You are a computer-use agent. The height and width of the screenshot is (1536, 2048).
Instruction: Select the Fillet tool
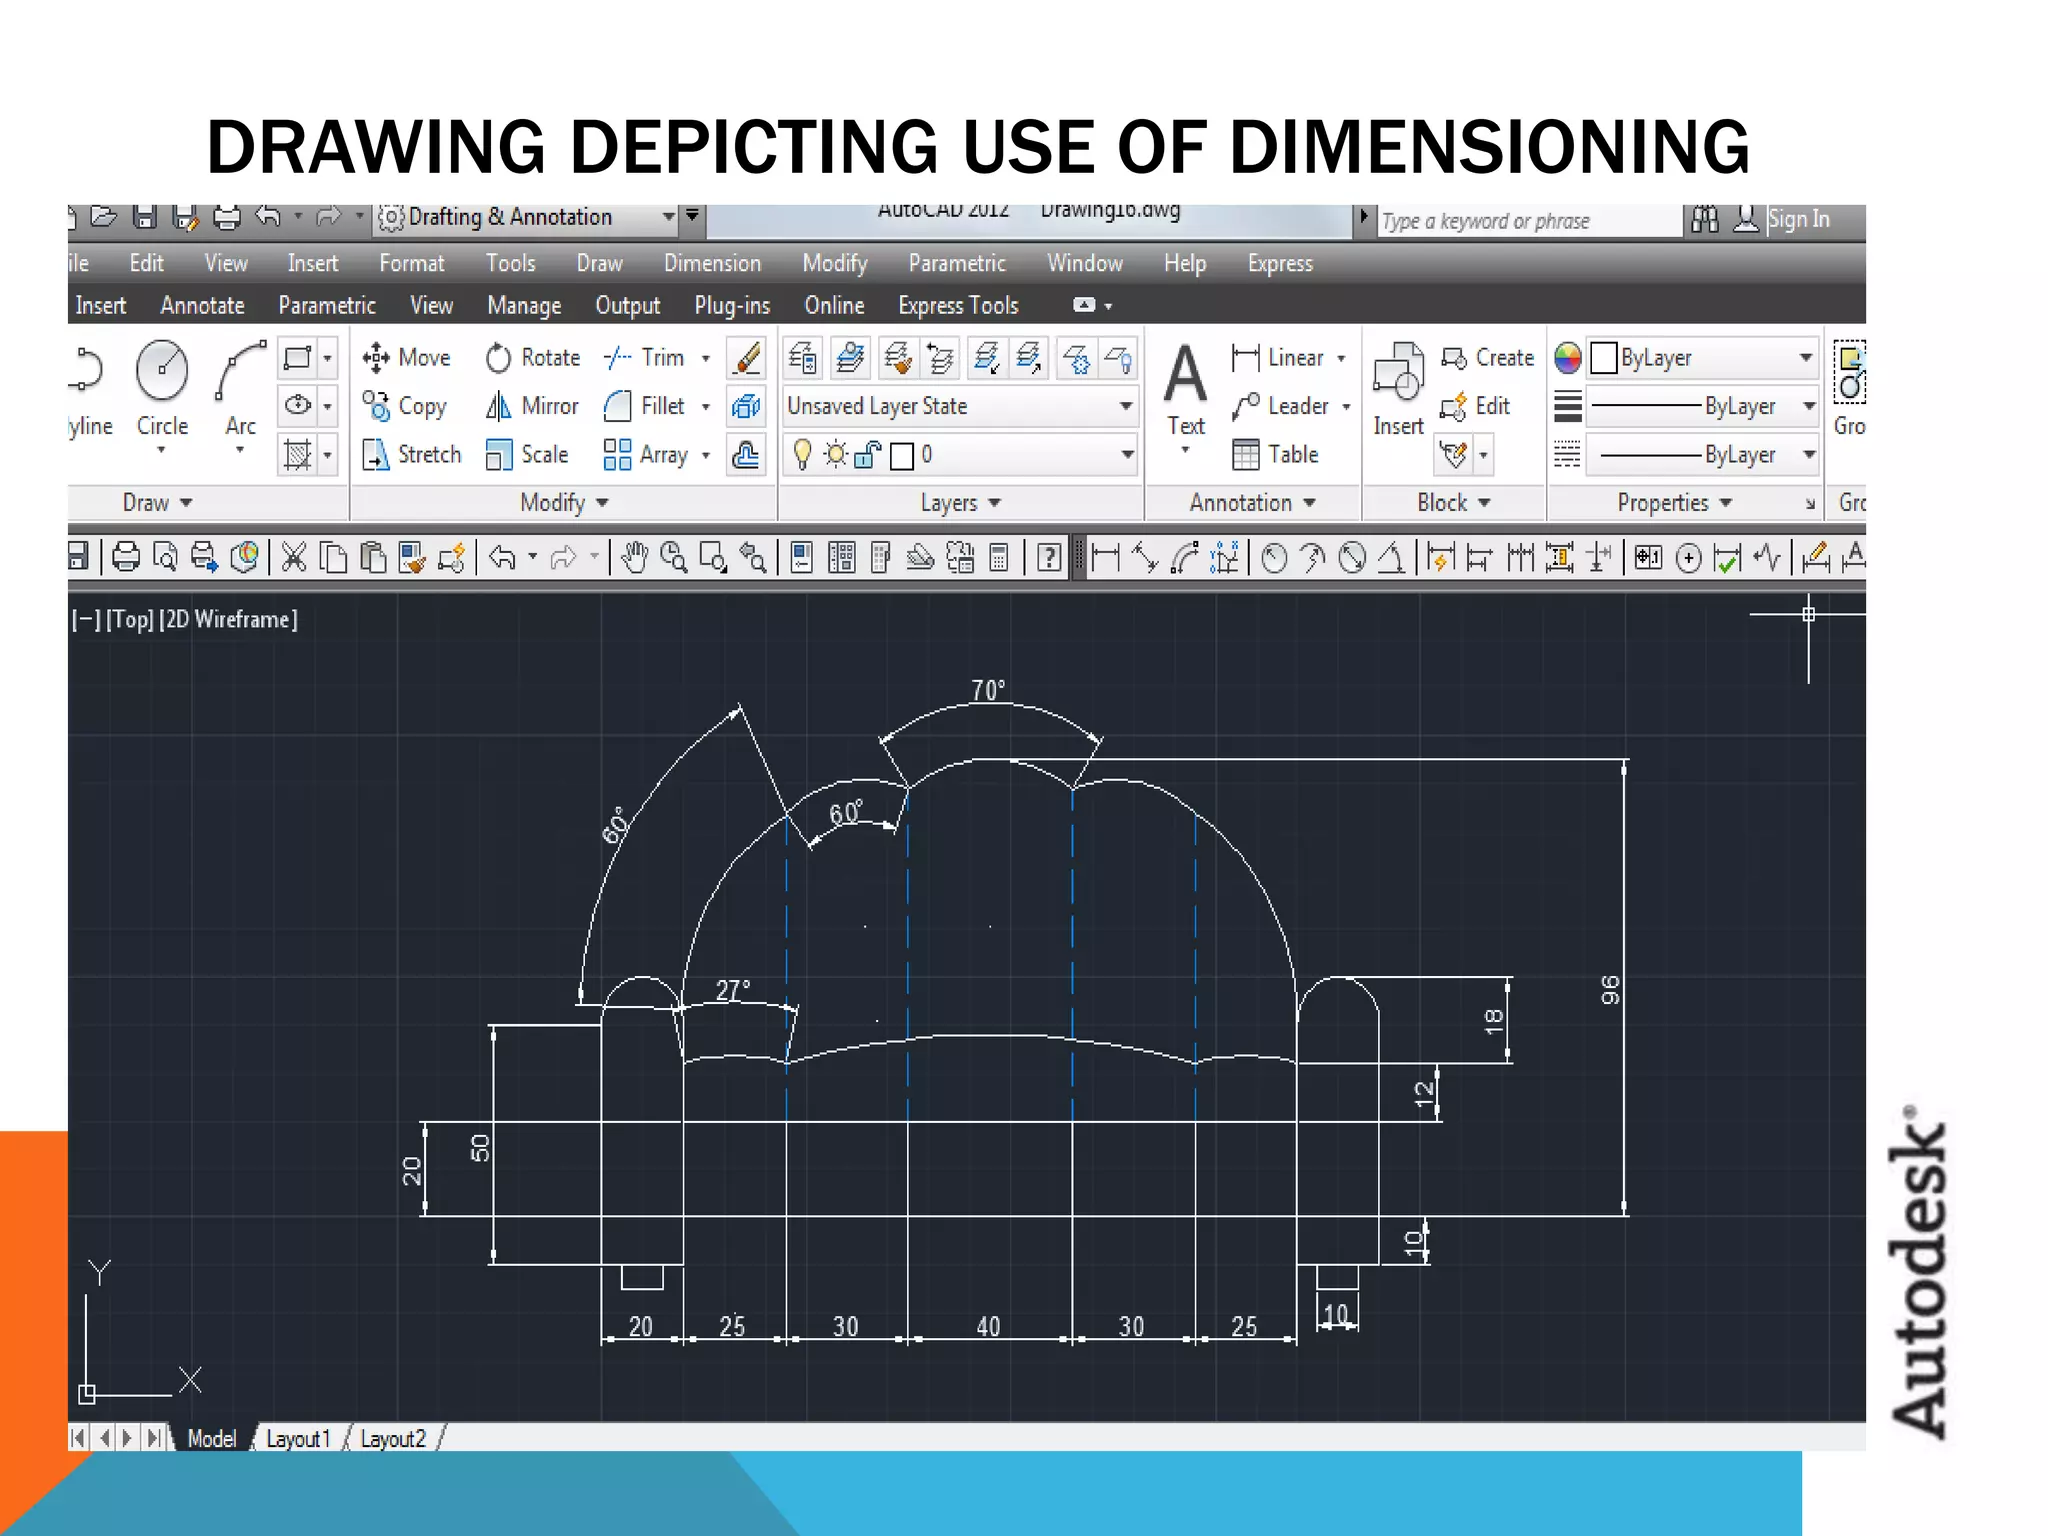click(645, 406)
